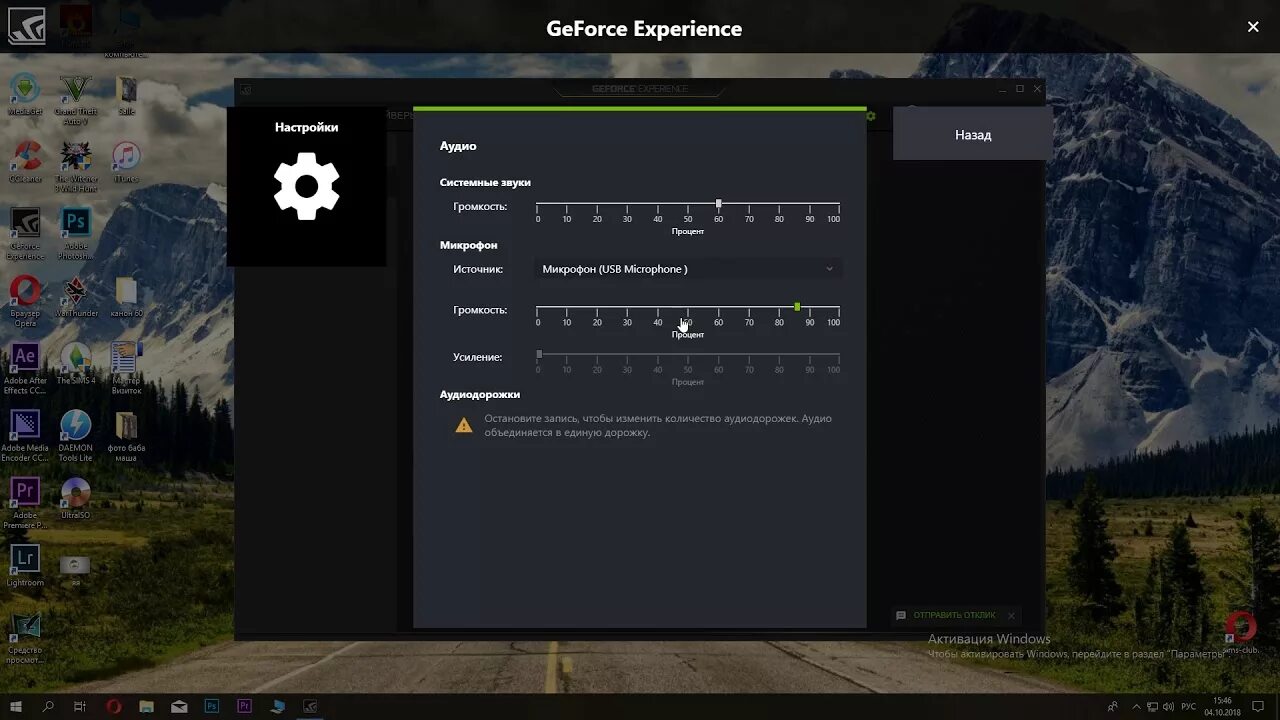Viewport: 1280px width, 720px height.
Task: Open the канон 60 desktop folder
Action: point(126,297)
